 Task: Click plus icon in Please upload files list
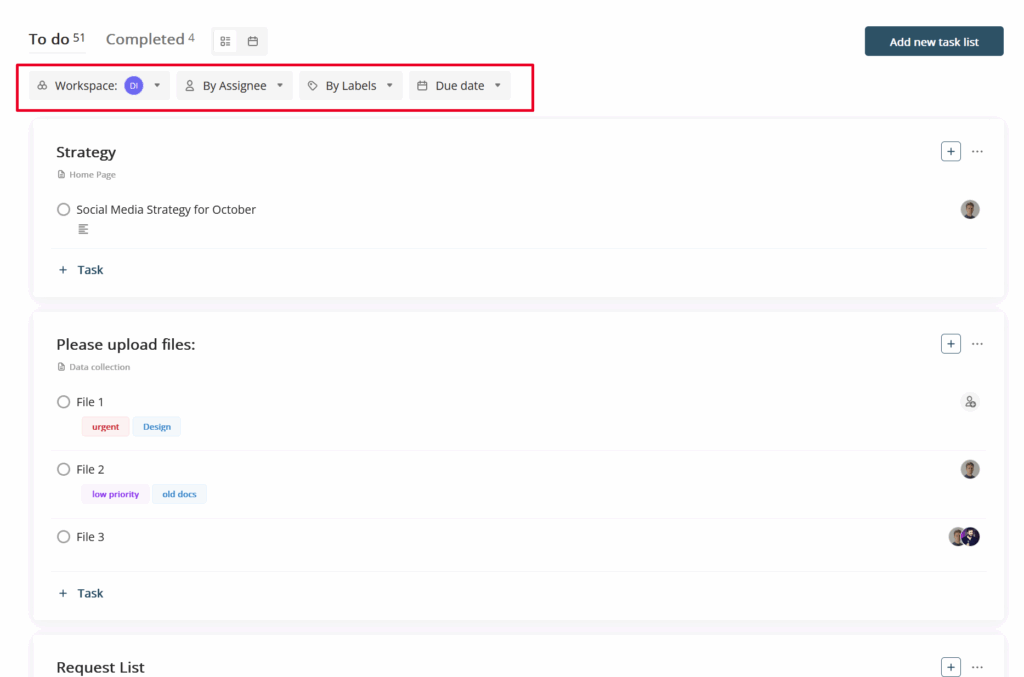click(x=950, y=344)
